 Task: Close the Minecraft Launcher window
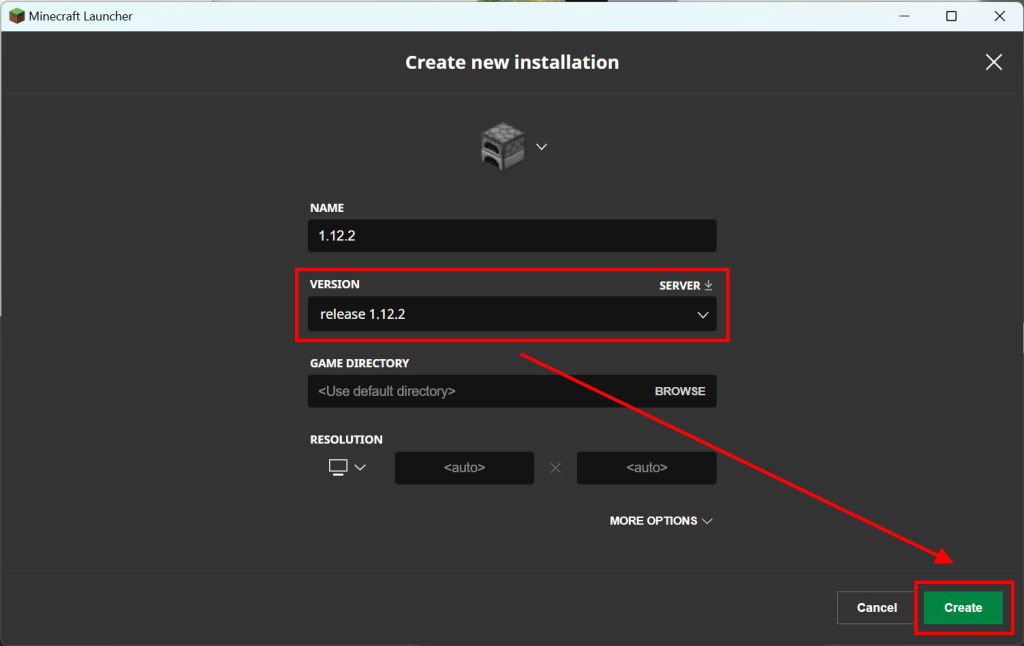999,16
